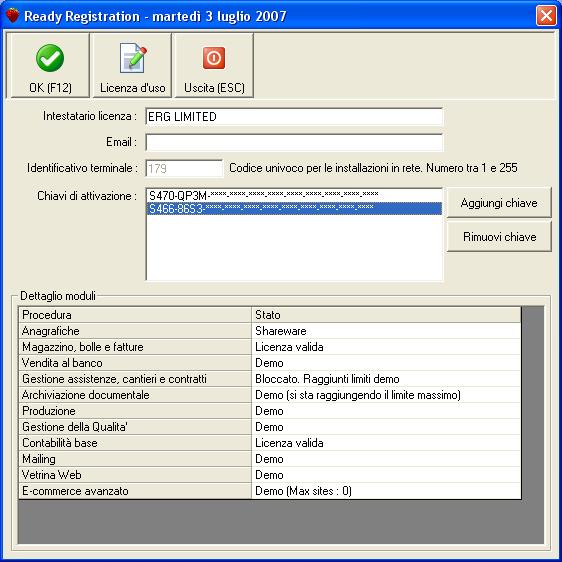Close the Ready Registration window
The height and width of the screenshot is (562, 562).
tap(546, 16)
